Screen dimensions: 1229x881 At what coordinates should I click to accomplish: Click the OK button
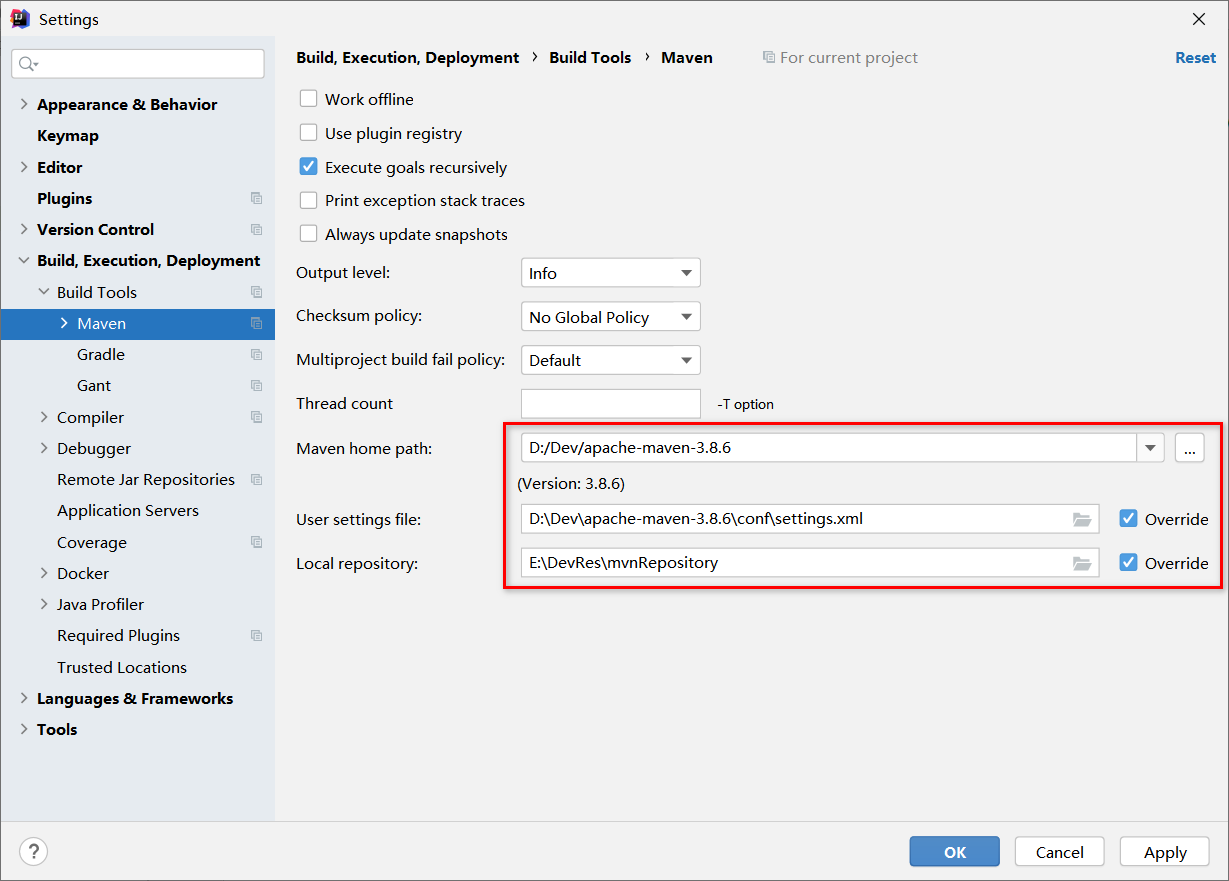tap(954, 852)
